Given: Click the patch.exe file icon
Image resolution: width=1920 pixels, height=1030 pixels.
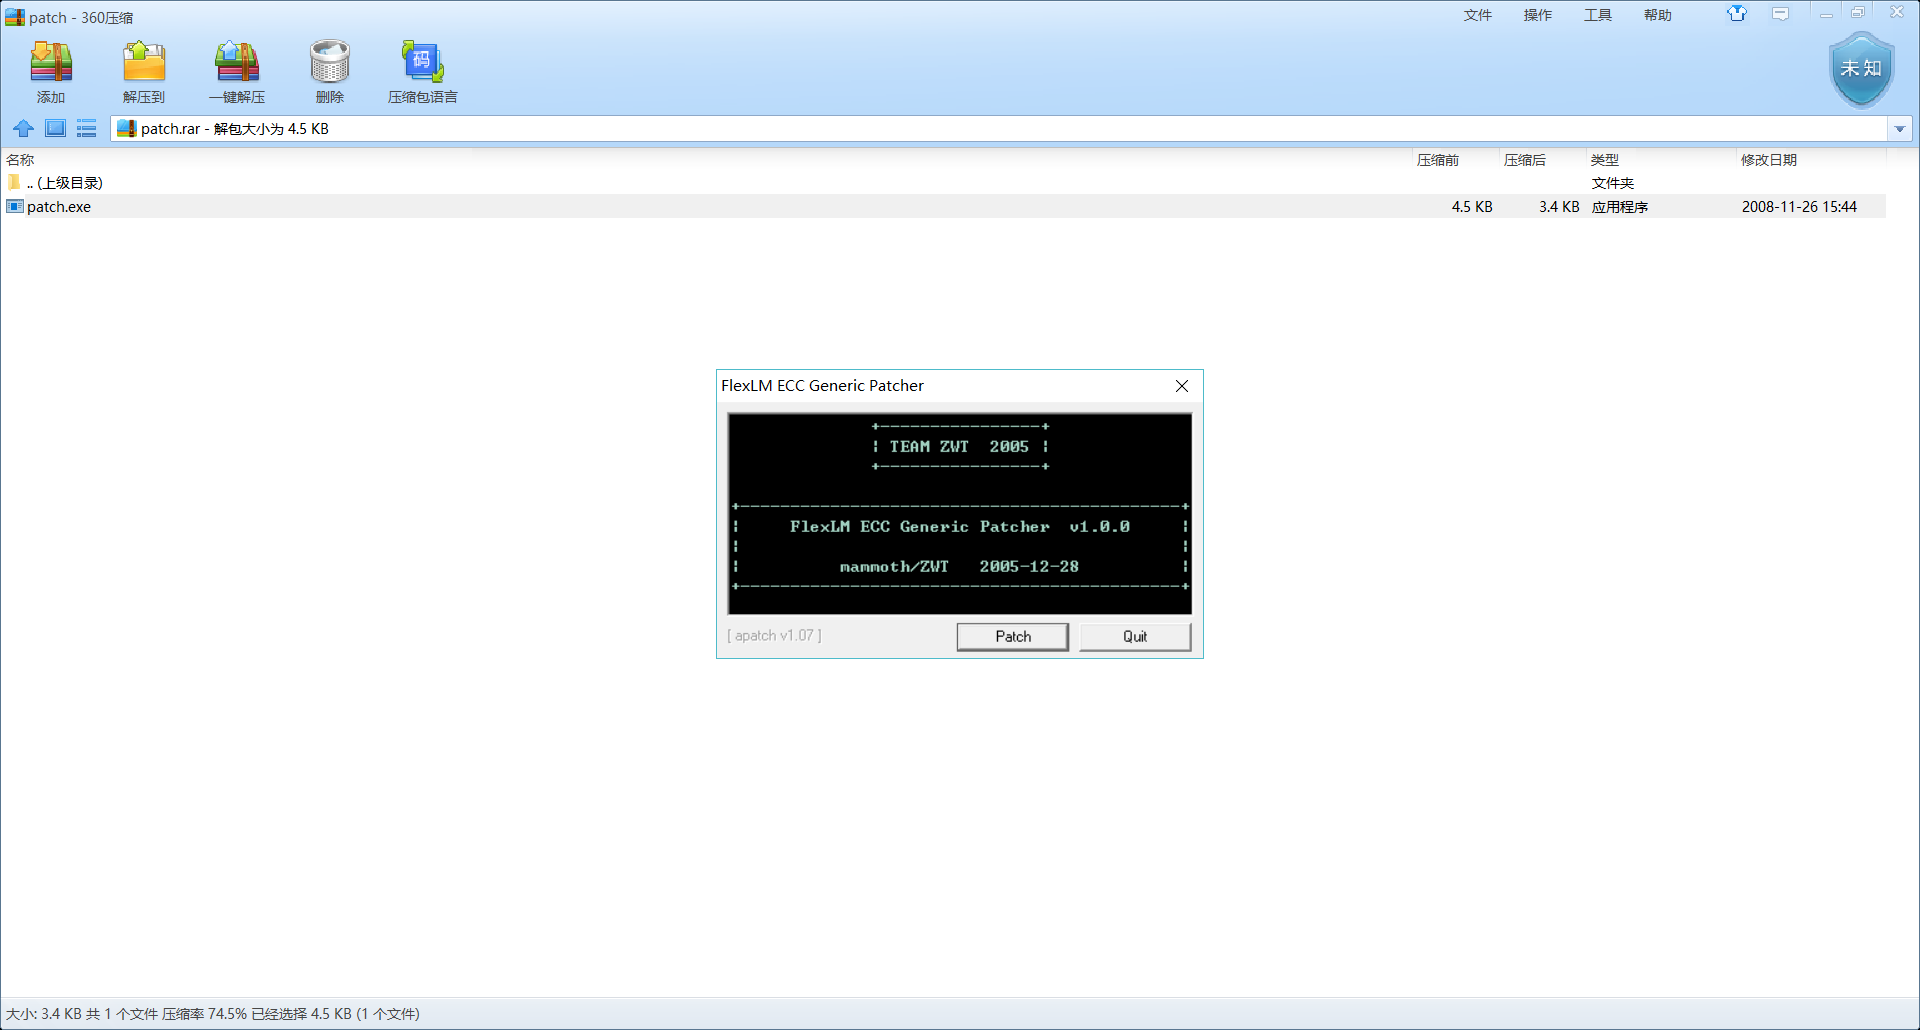Looking at the screenshot, I should (15, 206).
